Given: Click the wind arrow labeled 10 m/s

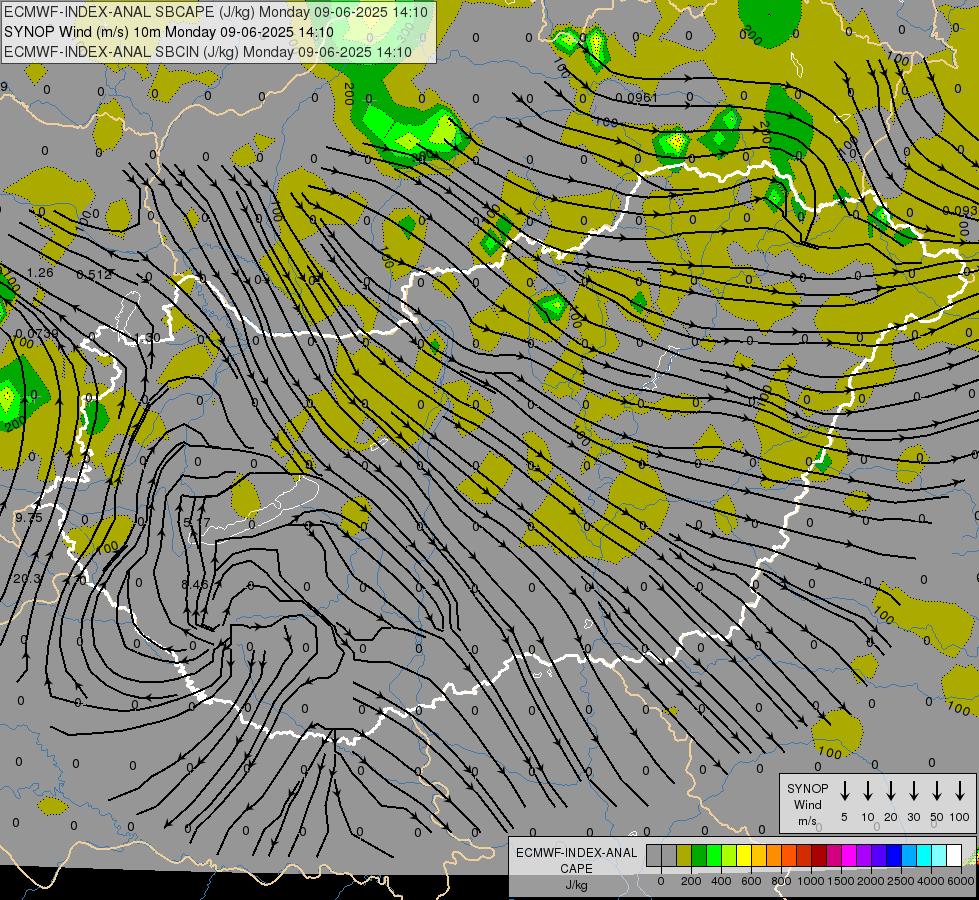Looking at the screenshot, I should [867, 790].
